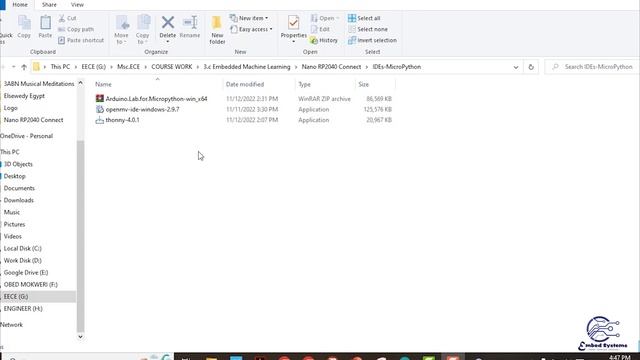Open the Easy access dropdown

251,29
